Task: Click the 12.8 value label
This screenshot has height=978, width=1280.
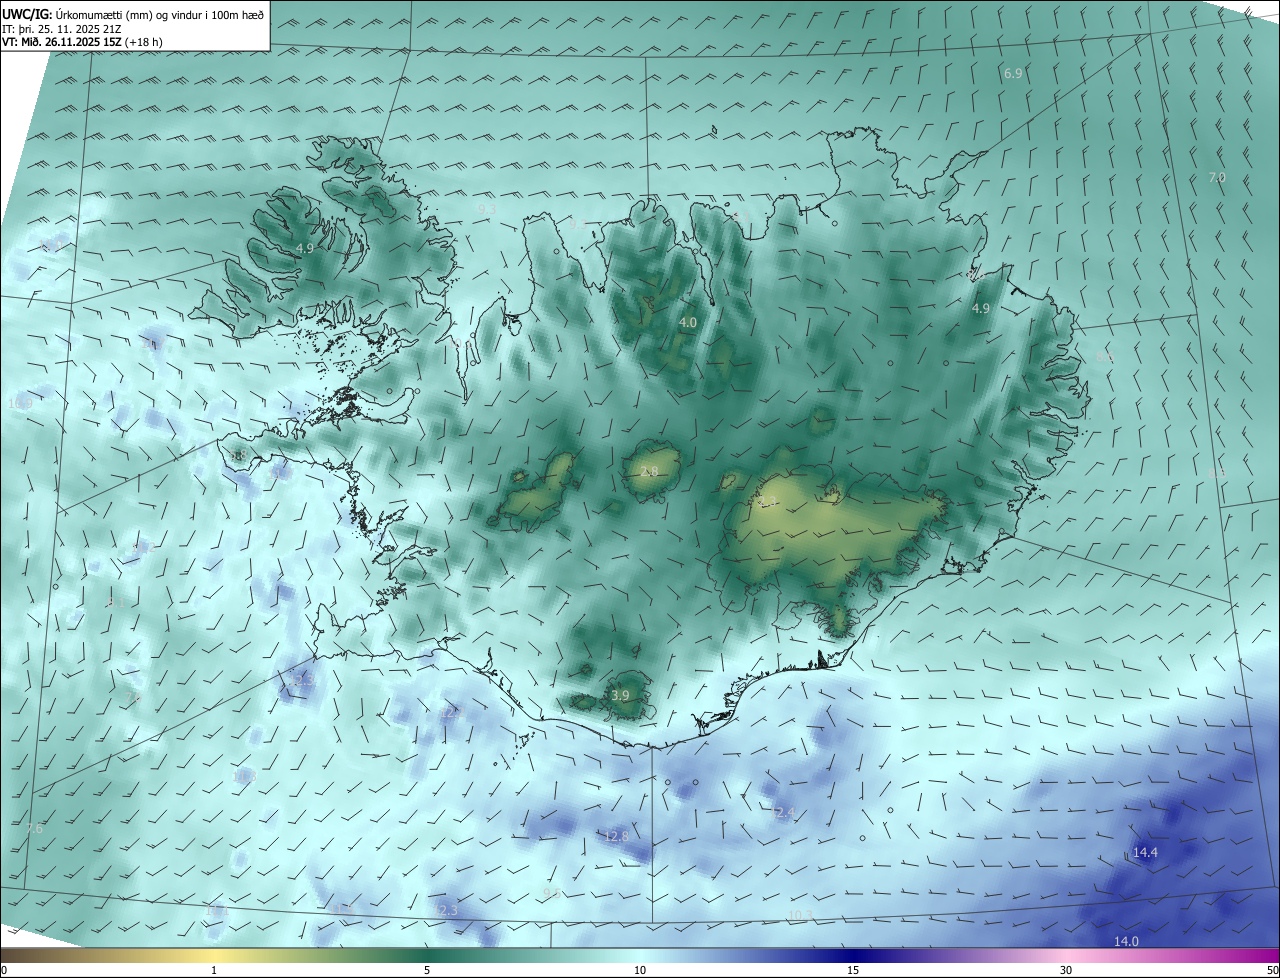Action: pos(616,836)
